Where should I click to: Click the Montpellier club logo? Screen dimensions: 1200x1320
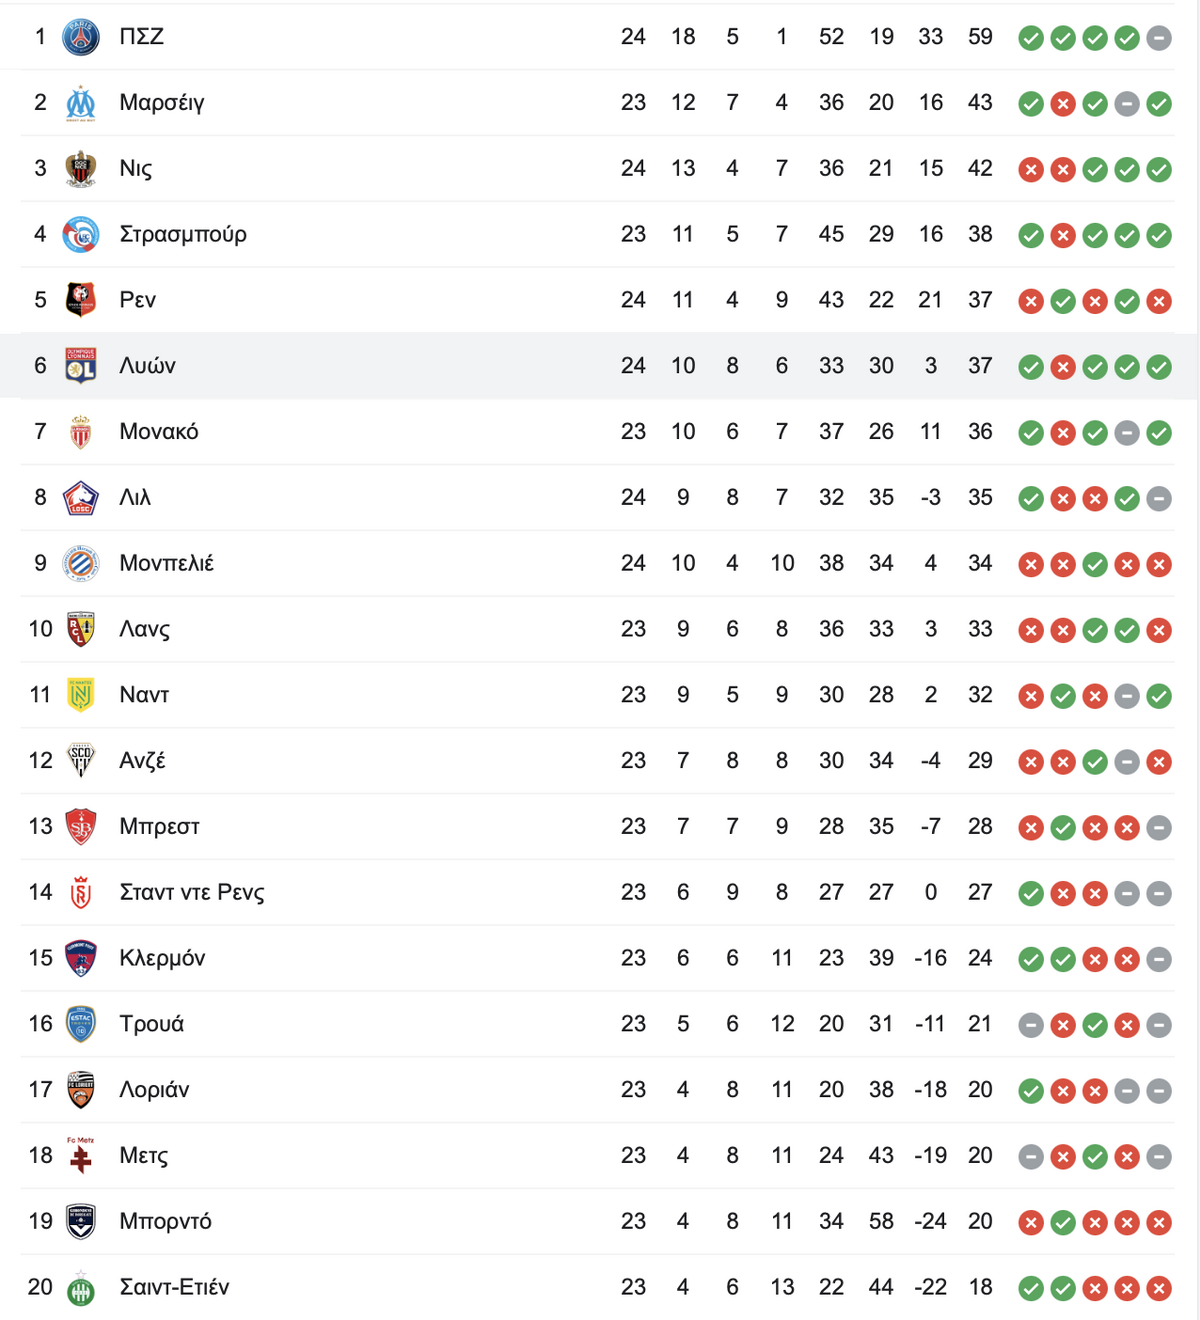81,564
